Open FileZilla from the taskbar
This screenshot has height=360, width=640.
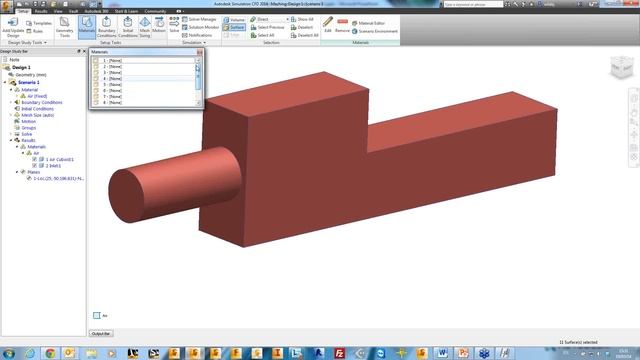click(339, 353)
